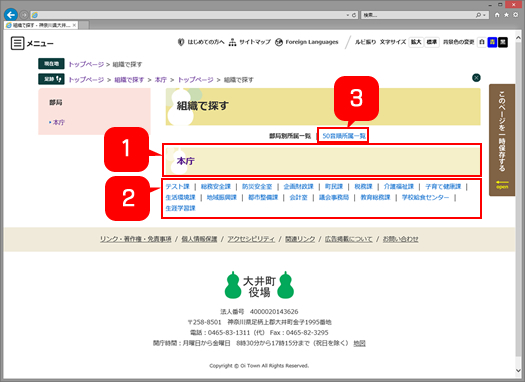
Task: Open the 広告掲載について footer link
Action: (349, 239)
